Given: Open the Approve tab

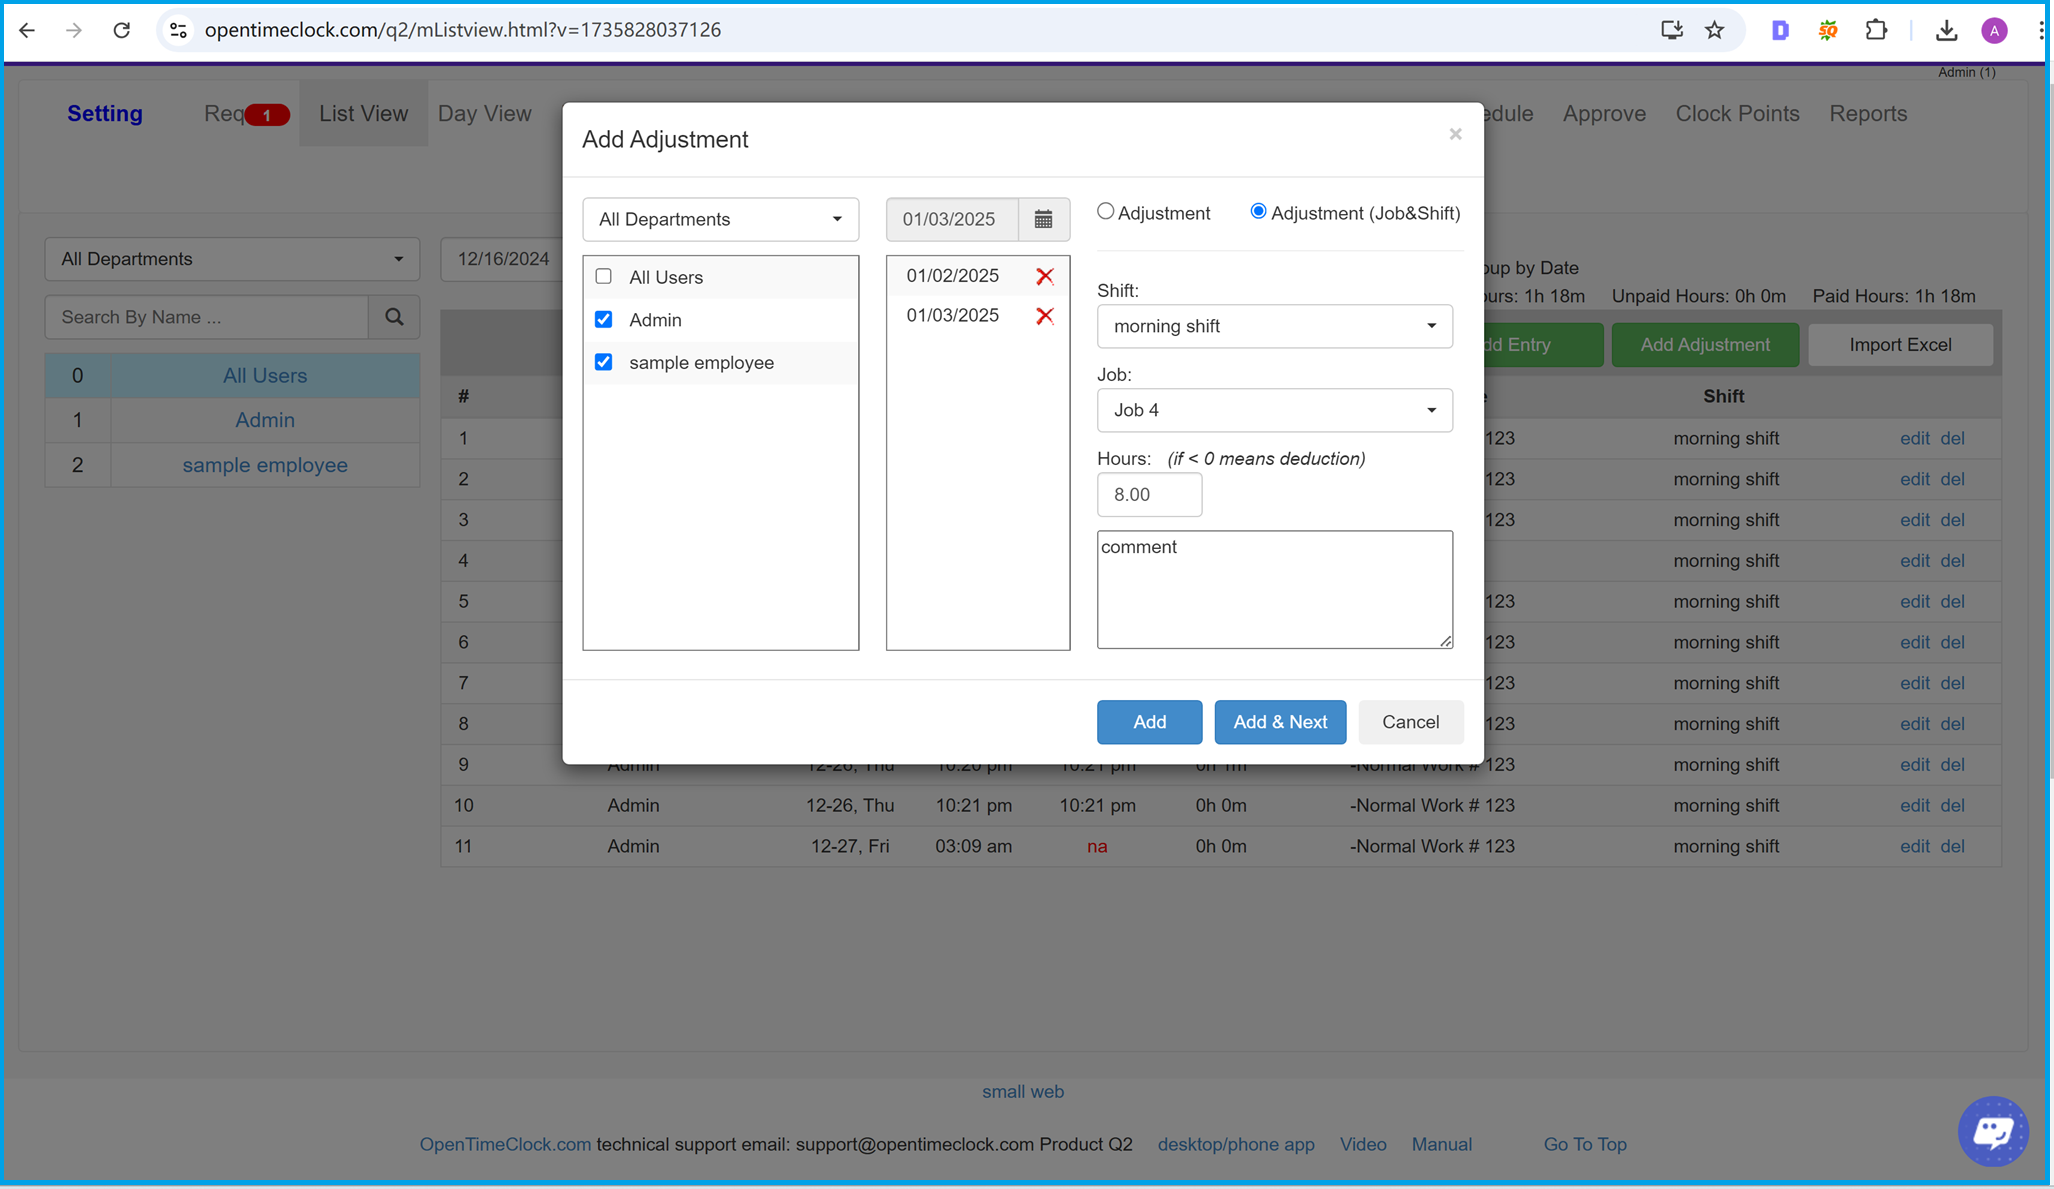Looking at the screenshot, I should point(1604,113).
